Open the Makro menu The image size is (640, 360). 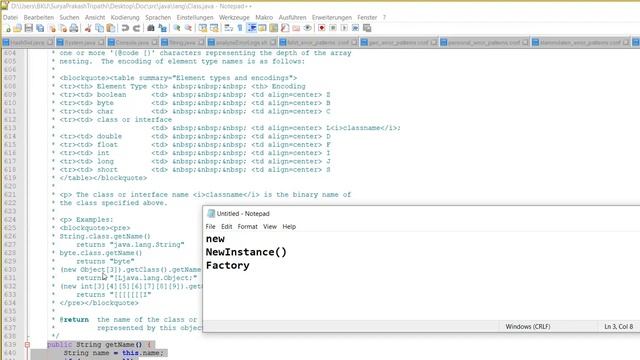click(x=264, y=18)
